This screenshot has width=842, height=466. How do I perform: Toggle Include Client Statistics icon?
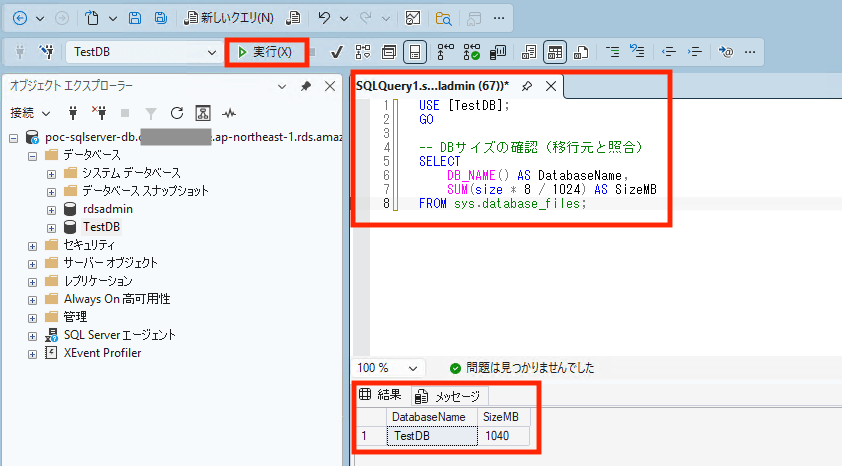click(498, 52)
